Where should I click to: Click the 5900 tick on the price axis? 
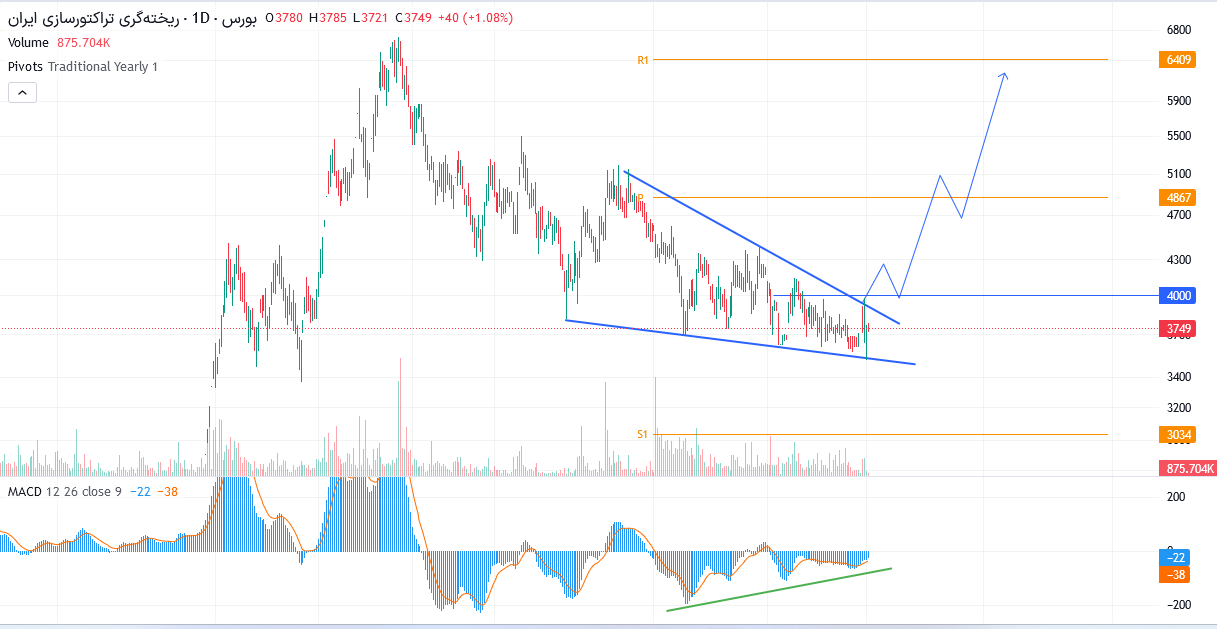(1179, 101)
